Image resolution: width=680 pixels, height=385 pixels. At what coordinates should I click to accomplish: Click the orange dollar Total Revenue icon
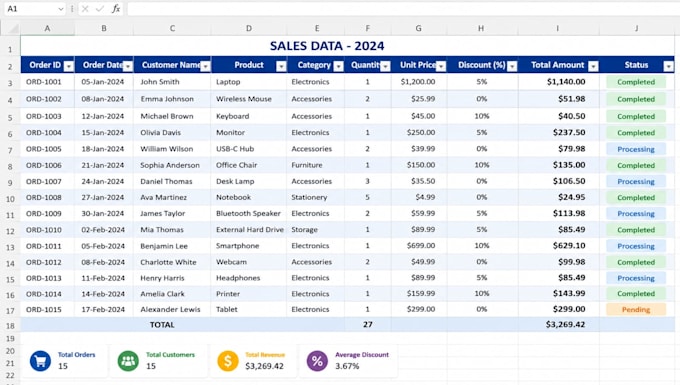point(228,361)
